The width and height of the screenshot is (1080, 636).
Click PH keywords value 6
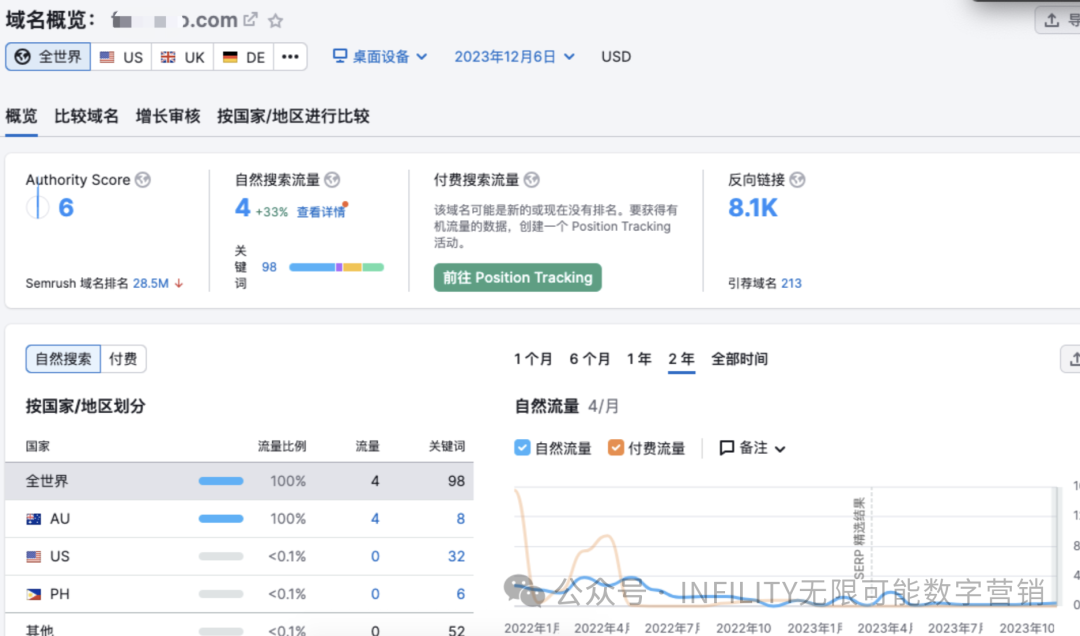(460, 594)
